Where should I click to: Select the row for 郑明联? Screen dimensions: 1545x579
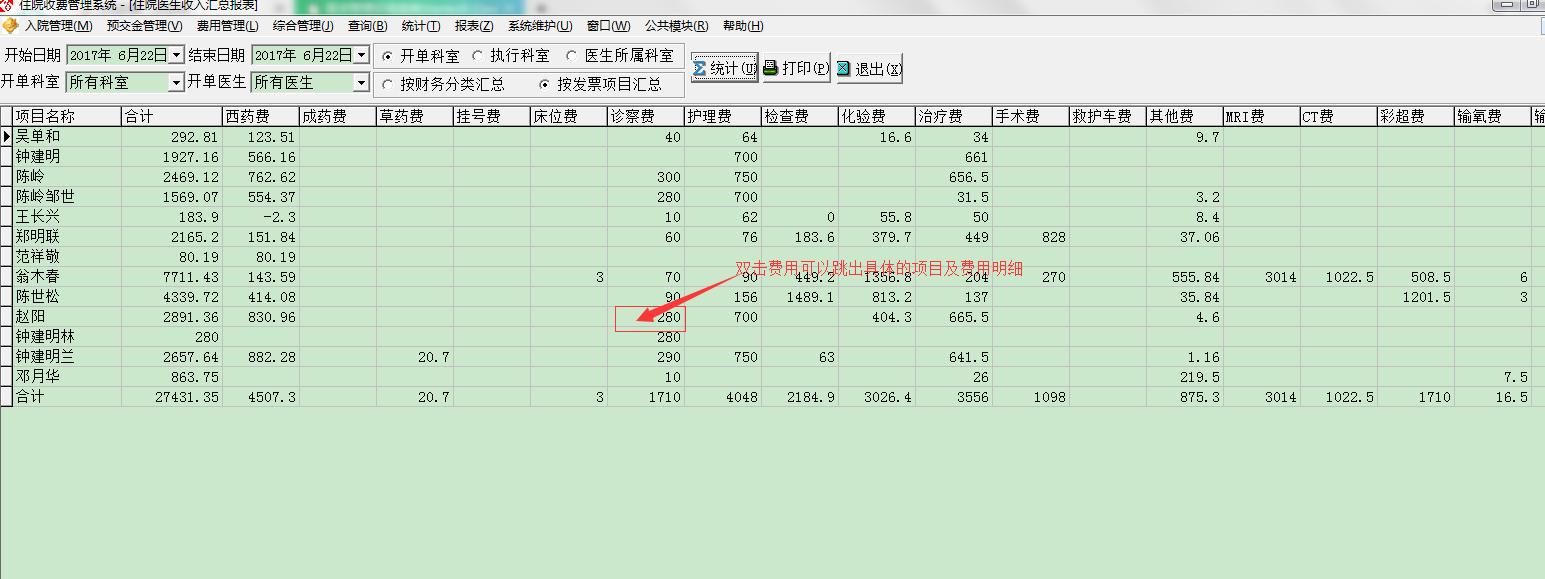point(772,237)
